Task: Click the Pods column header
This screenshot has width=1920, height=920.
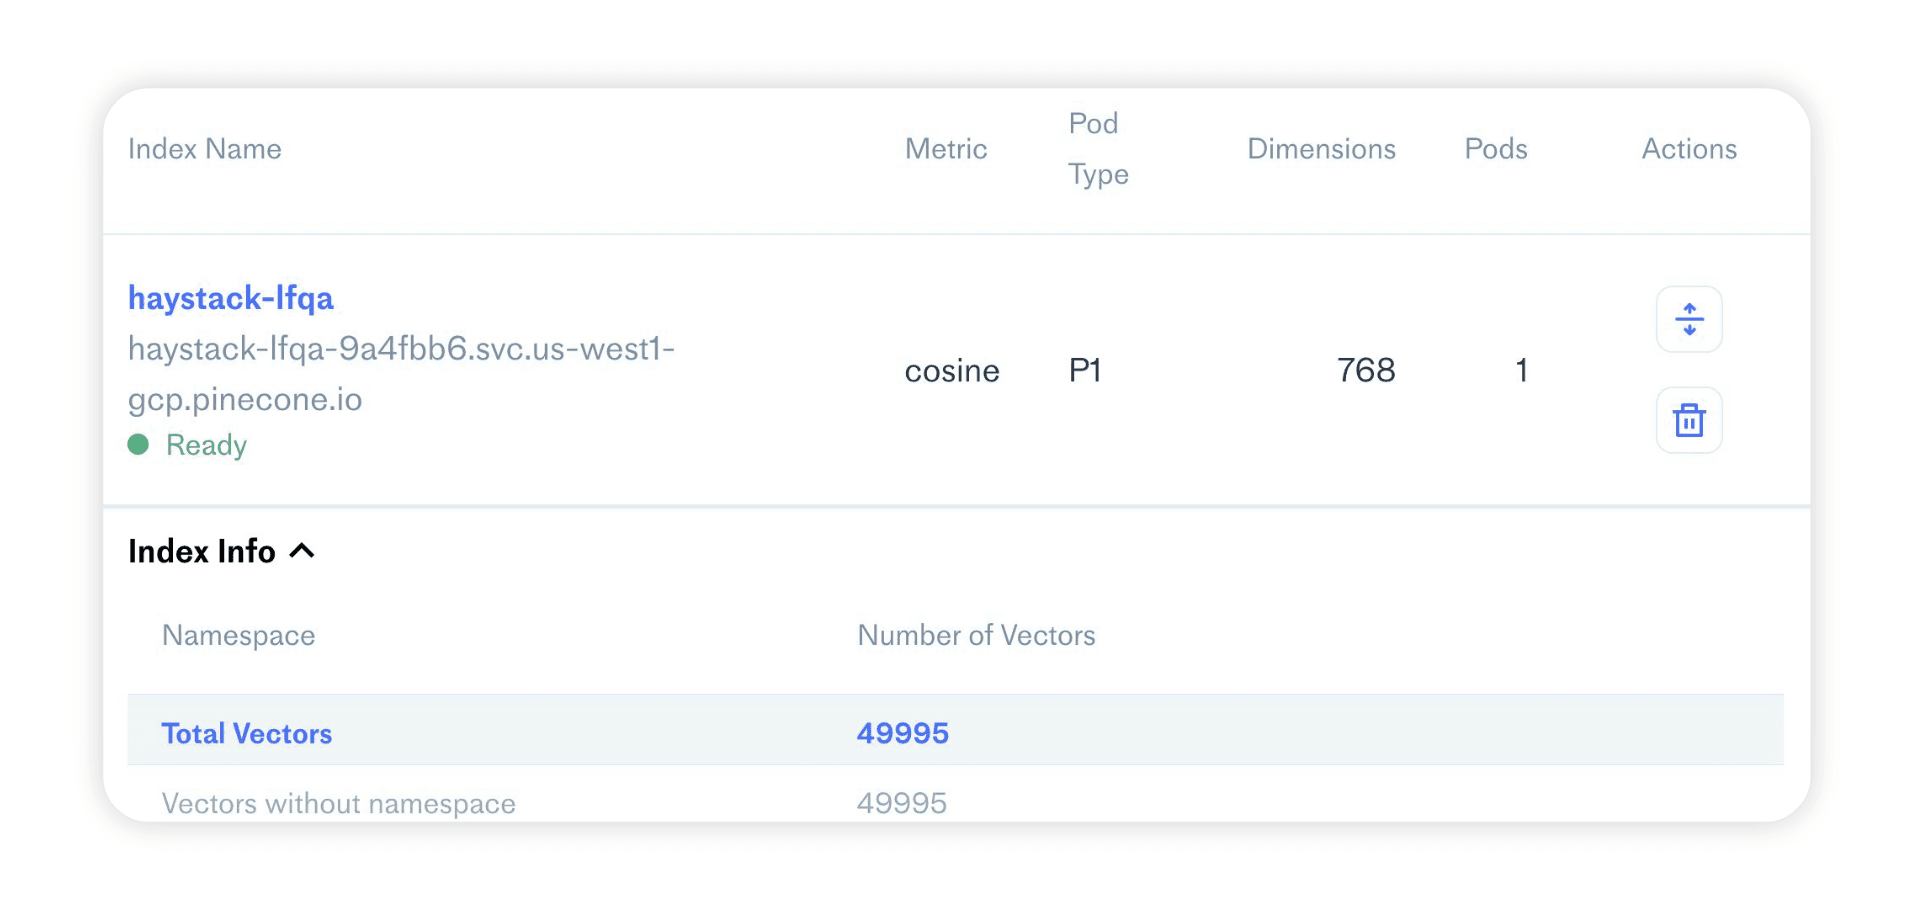Action: 1495,149
